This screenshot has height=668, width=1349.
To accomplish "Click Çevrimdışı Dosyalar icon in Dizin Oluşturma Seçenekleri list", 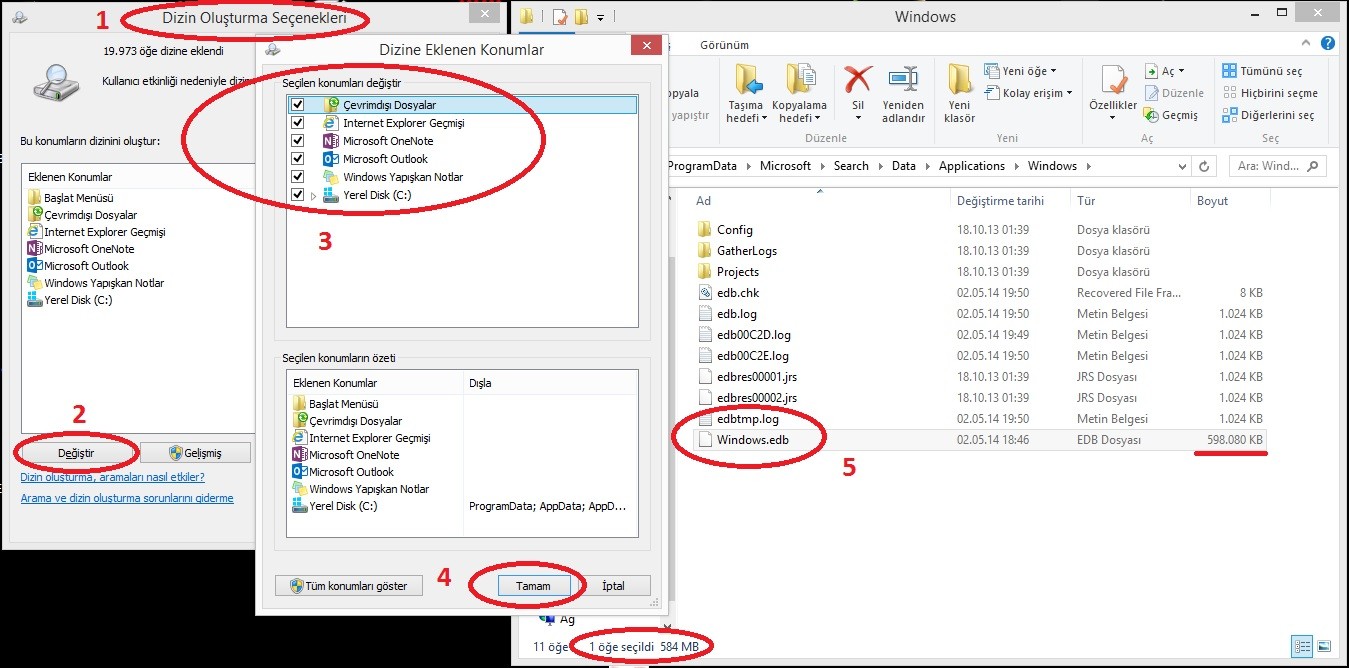I will tap(35, 214).
